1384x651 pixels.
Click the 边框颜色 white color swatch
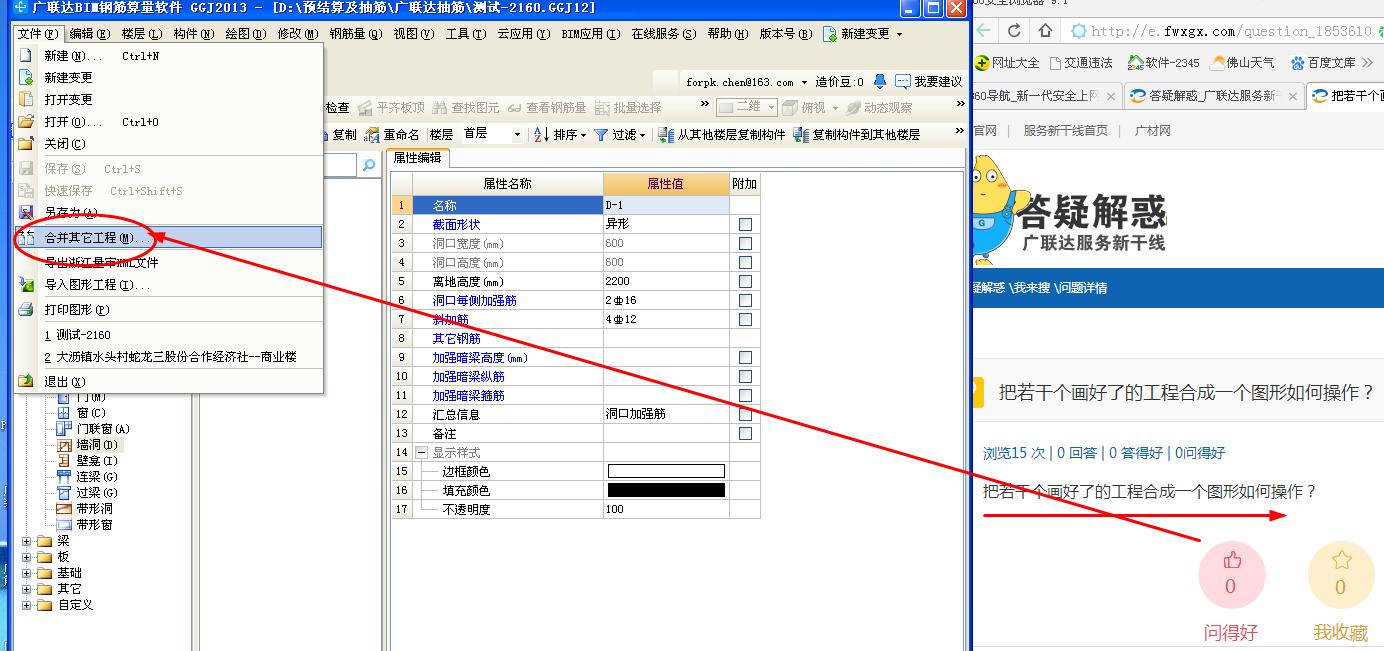(x=666, y=472)
